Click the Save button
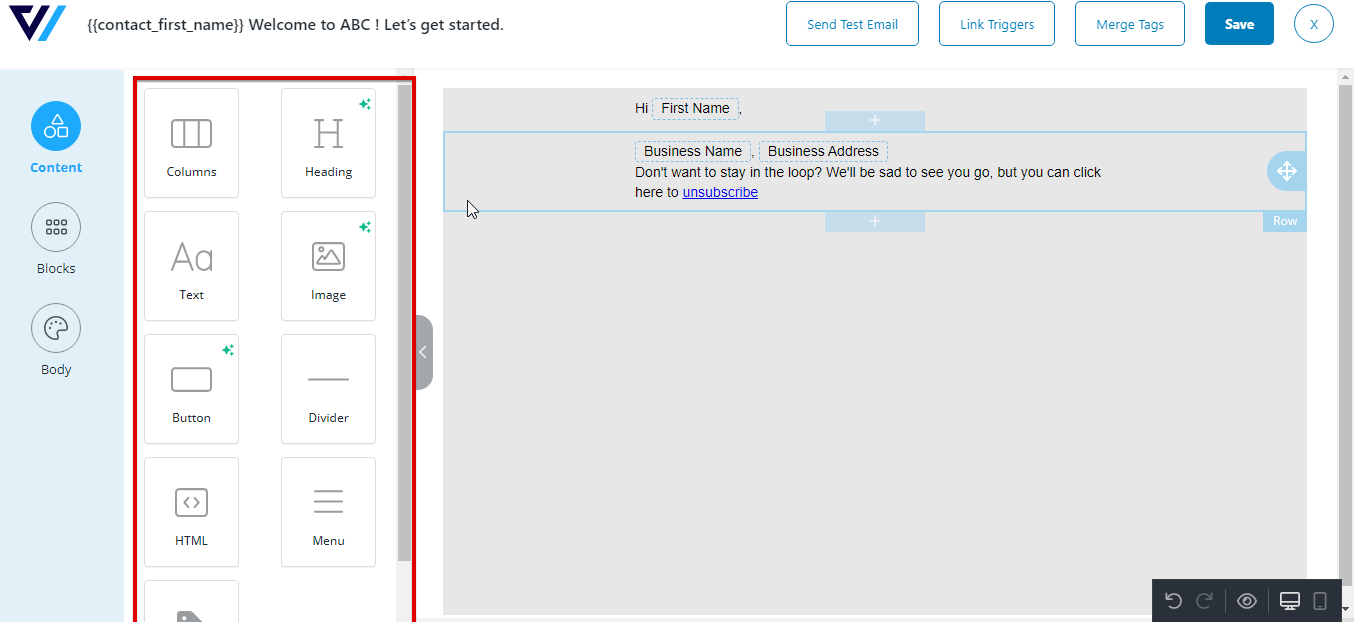Viewport: 1355px width, 622px height. point(1239,23)
